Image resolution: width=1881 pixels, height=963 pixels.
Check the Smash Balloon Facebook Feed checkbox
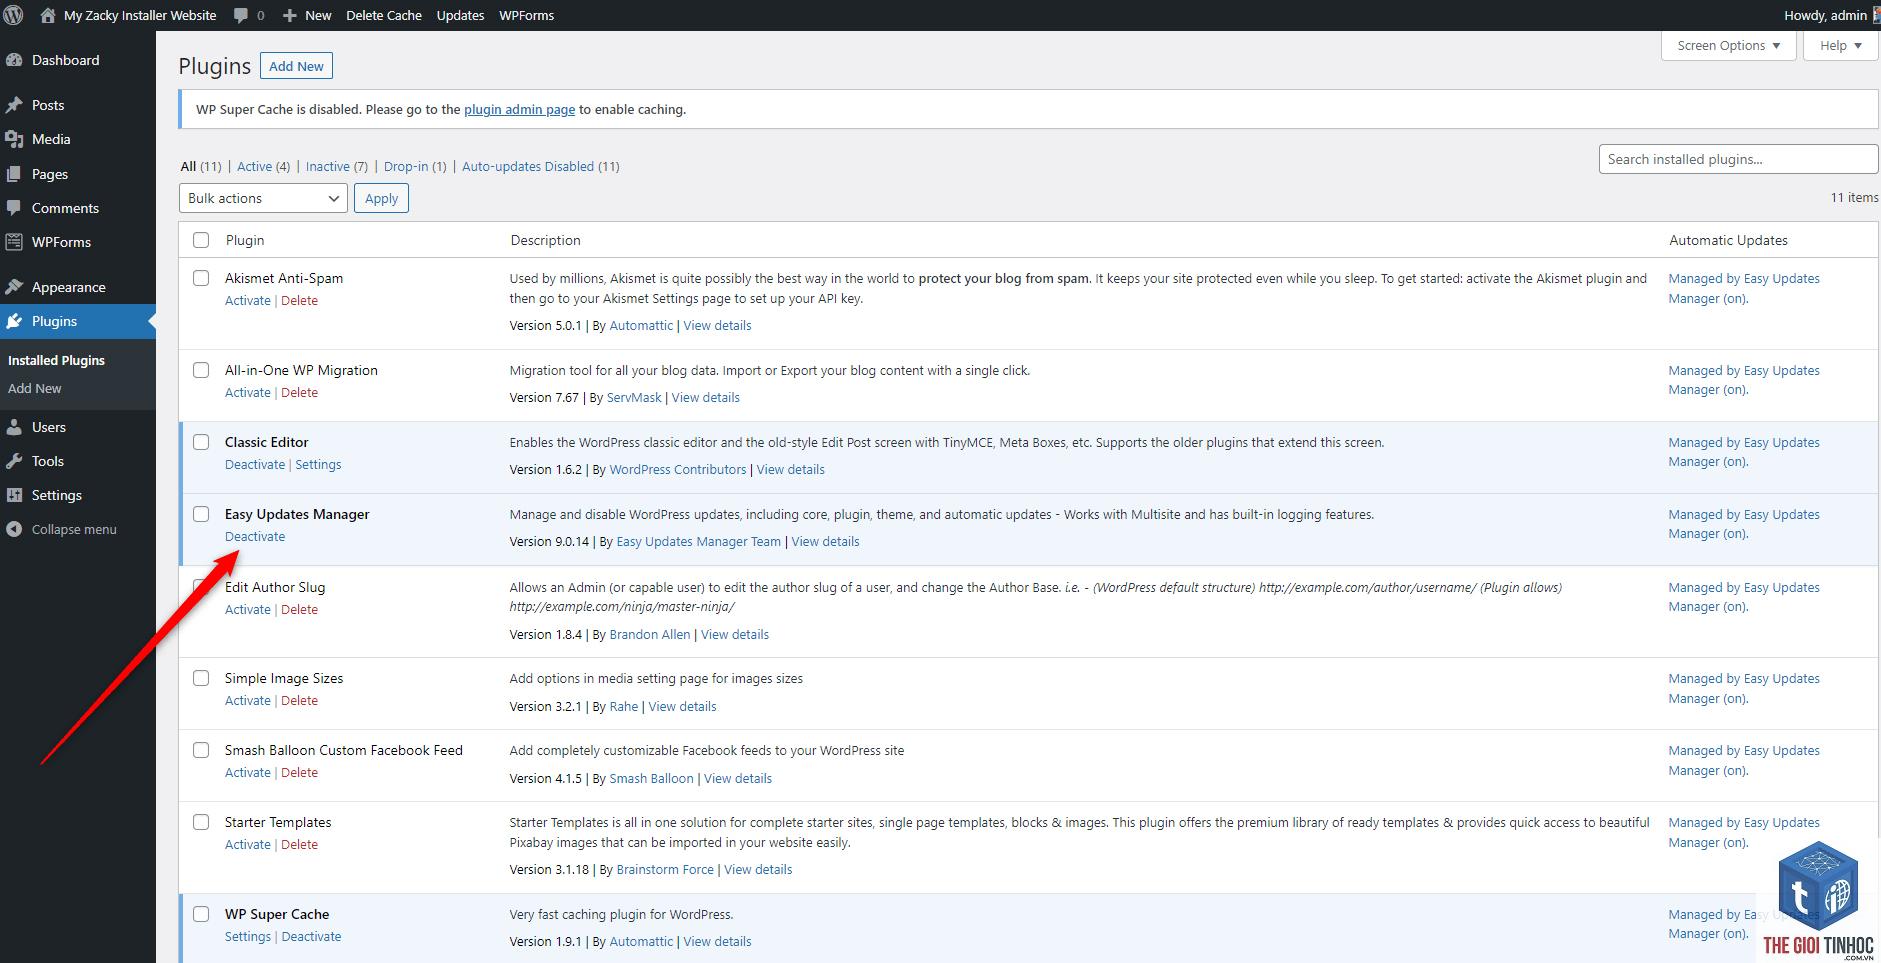tap(201, 750)
